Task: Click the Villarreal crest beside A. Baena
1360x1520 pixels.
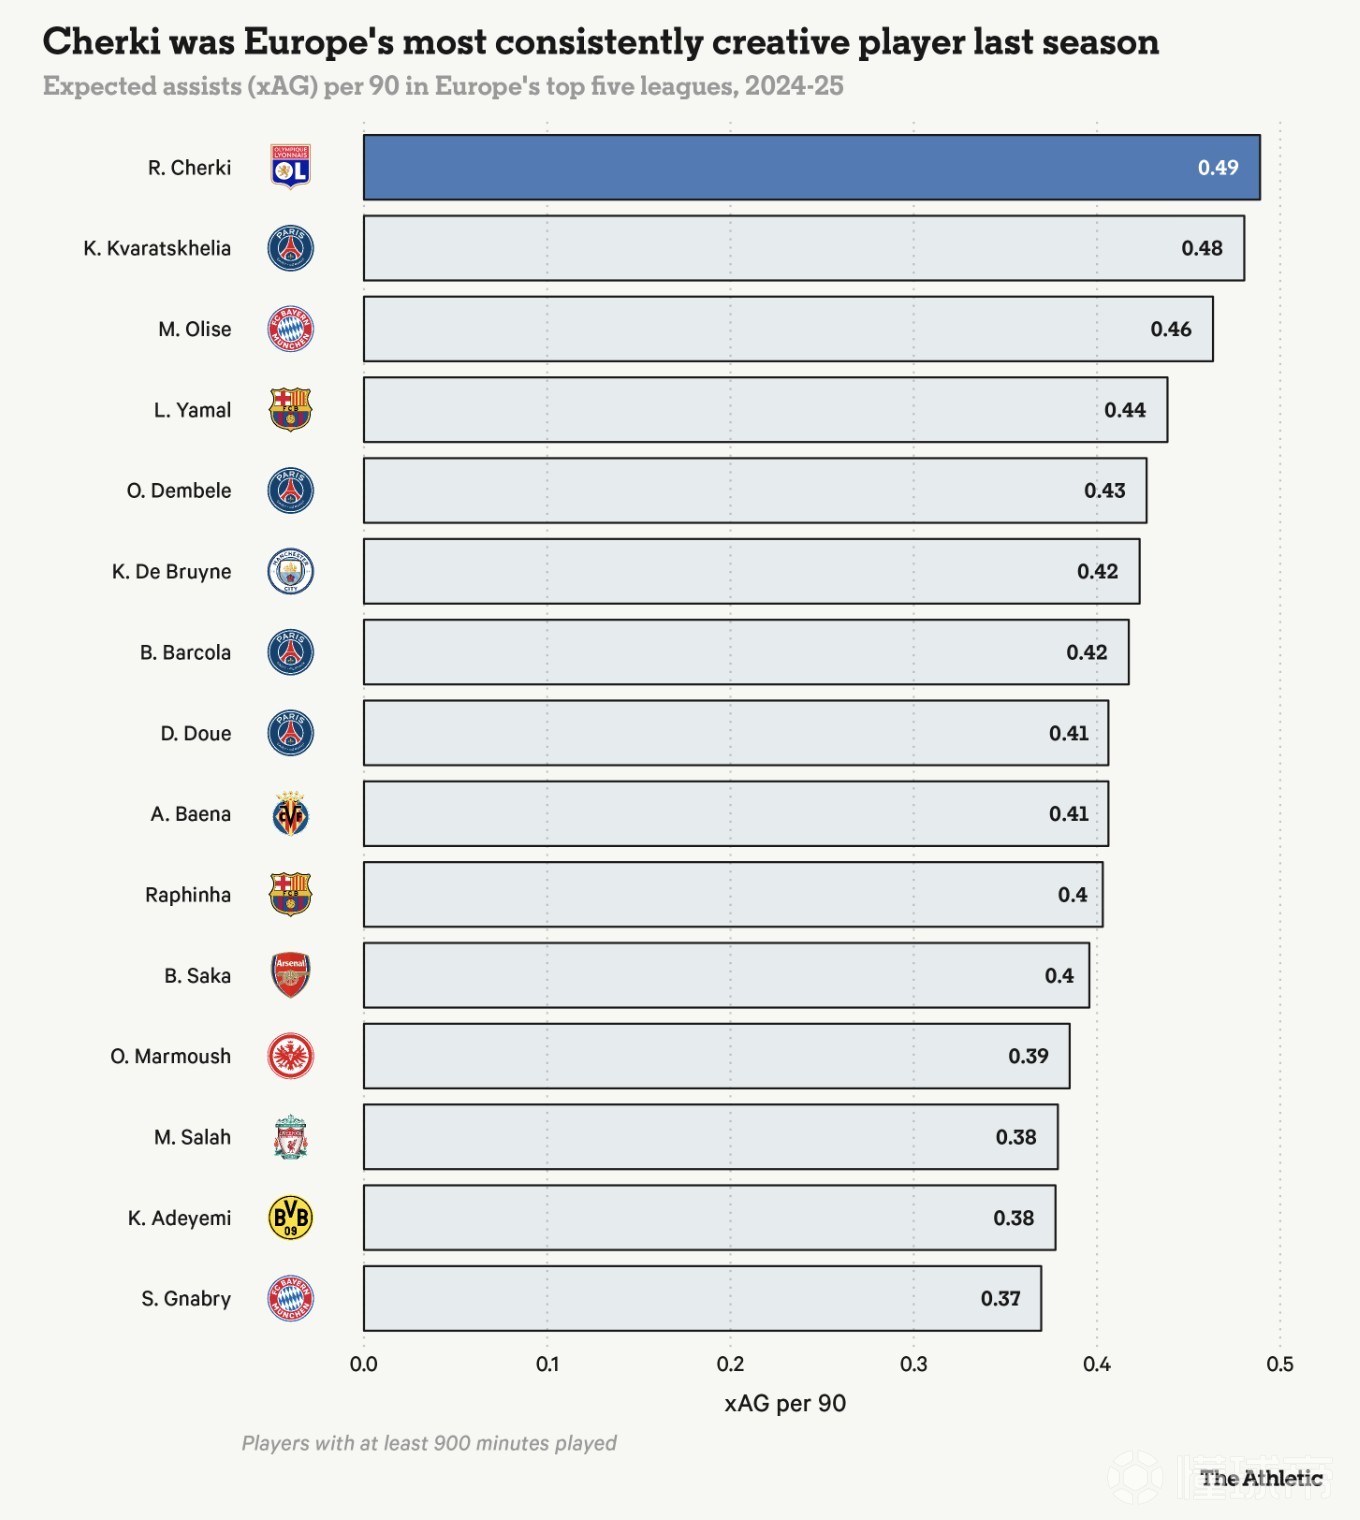Action: click(291, 814)
